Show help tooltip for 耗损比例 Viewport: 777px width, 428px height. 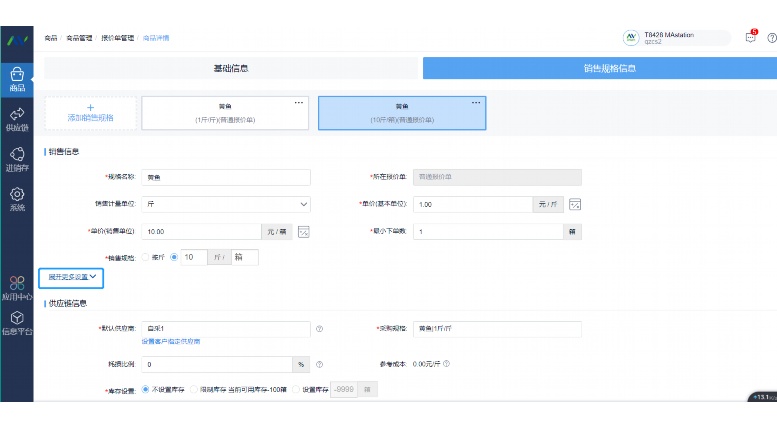320,364
